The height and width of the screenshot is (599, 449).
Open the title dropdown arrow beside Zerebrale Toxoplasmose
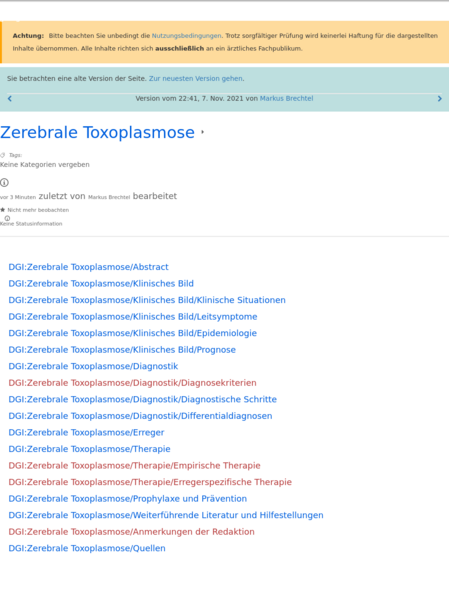(203, 132)
